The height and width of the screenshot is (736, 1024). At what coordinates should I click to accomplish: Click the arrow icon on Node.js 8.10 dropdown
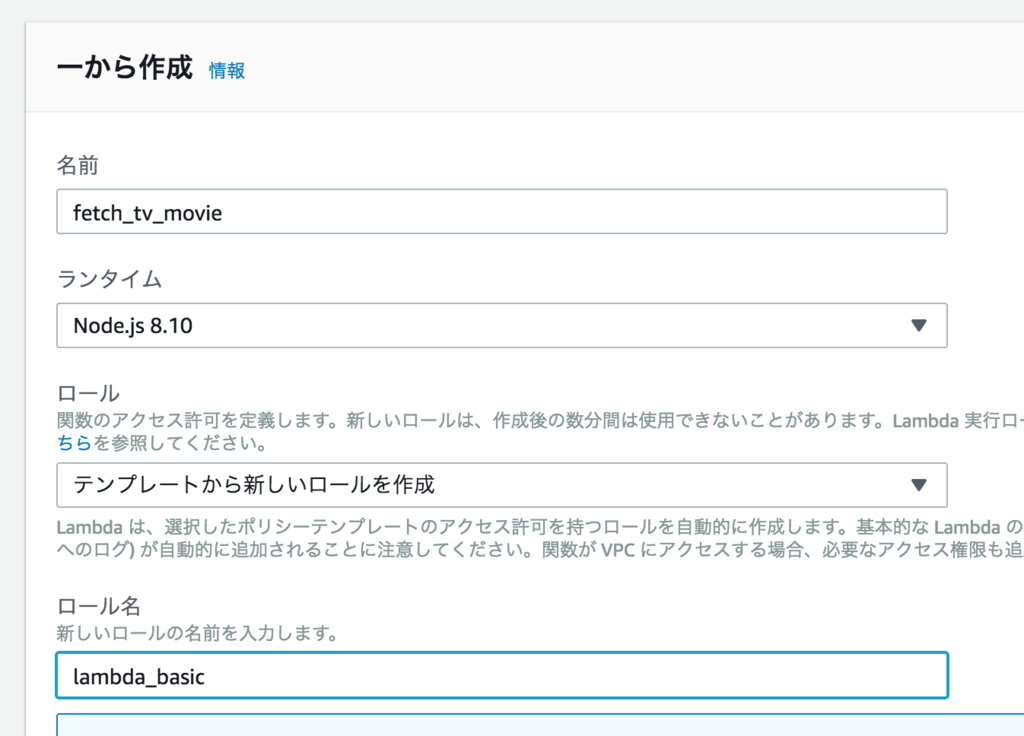pos(920,325)
